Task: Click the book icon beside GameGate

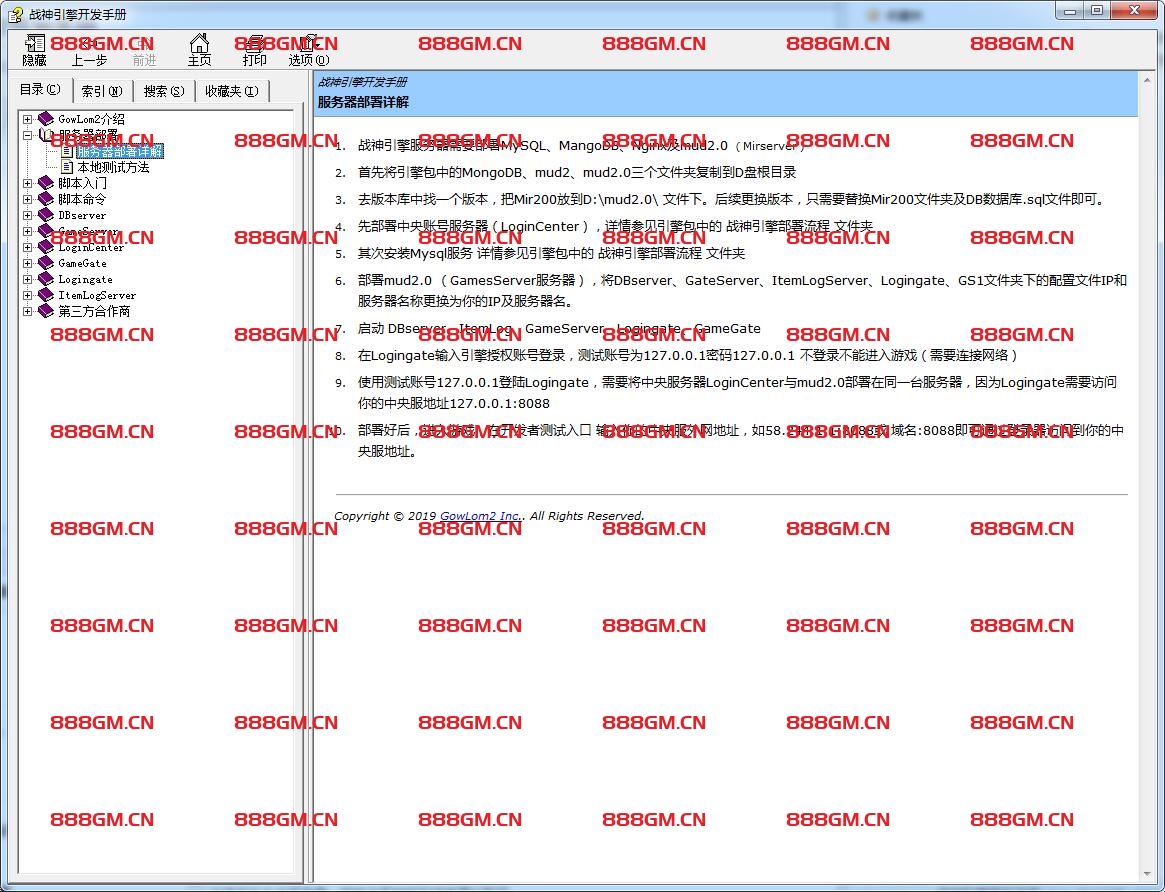Action: click(46, 263)
